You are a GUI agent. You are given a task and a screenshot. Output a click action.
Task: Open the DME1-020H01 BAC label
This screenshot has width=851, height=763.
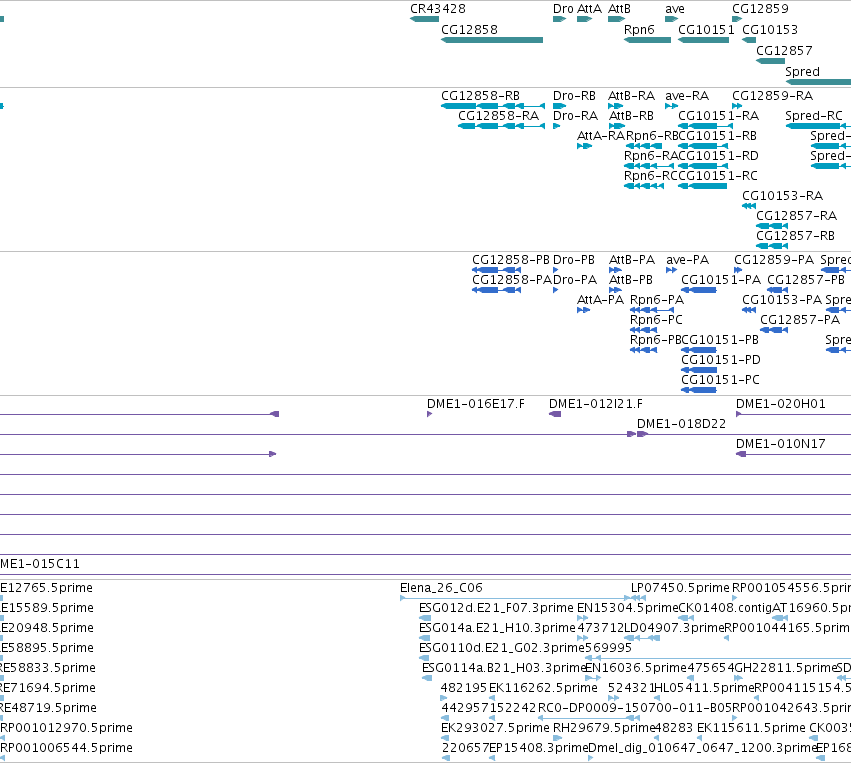[x=780, y=404]
